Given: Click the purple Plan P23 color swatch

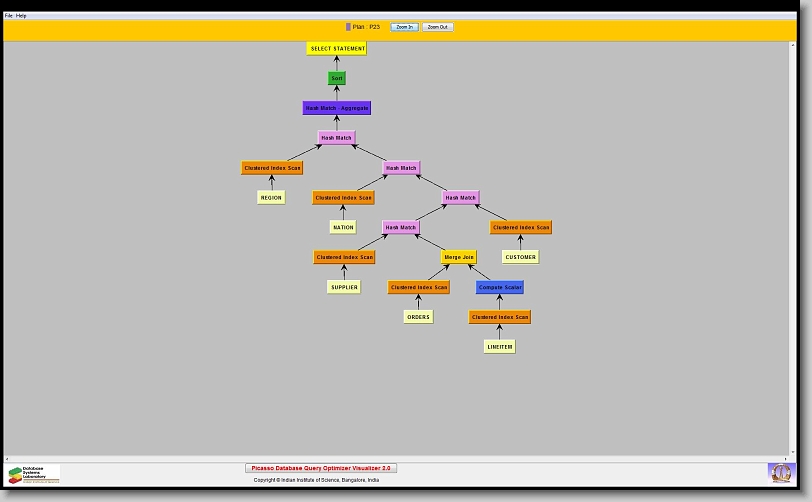Looking at the screenshot, I should (x=348, y=27).
